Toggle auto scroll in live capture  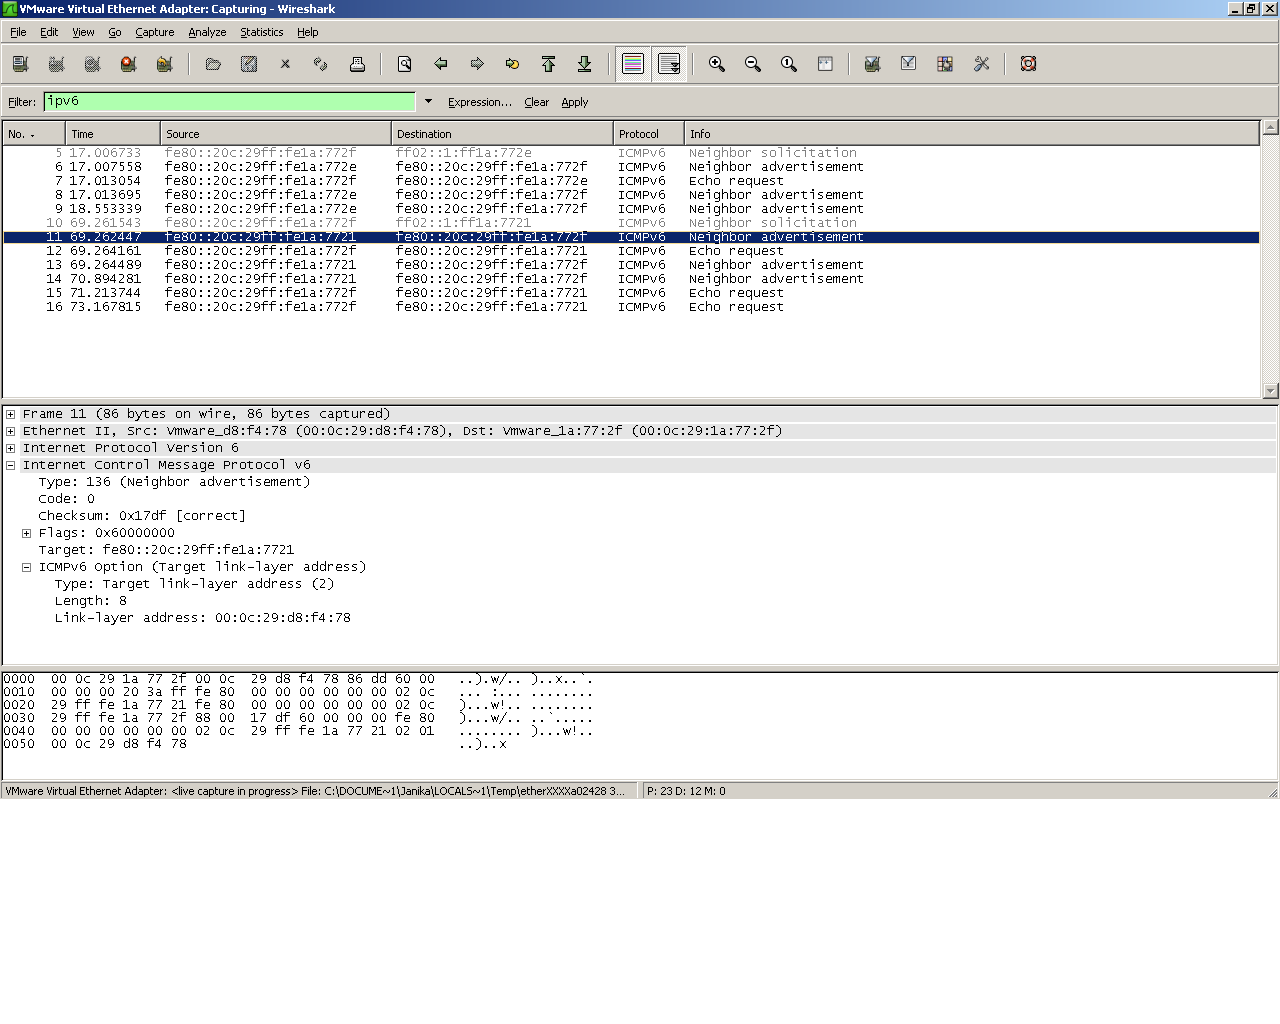coord(669,64)
